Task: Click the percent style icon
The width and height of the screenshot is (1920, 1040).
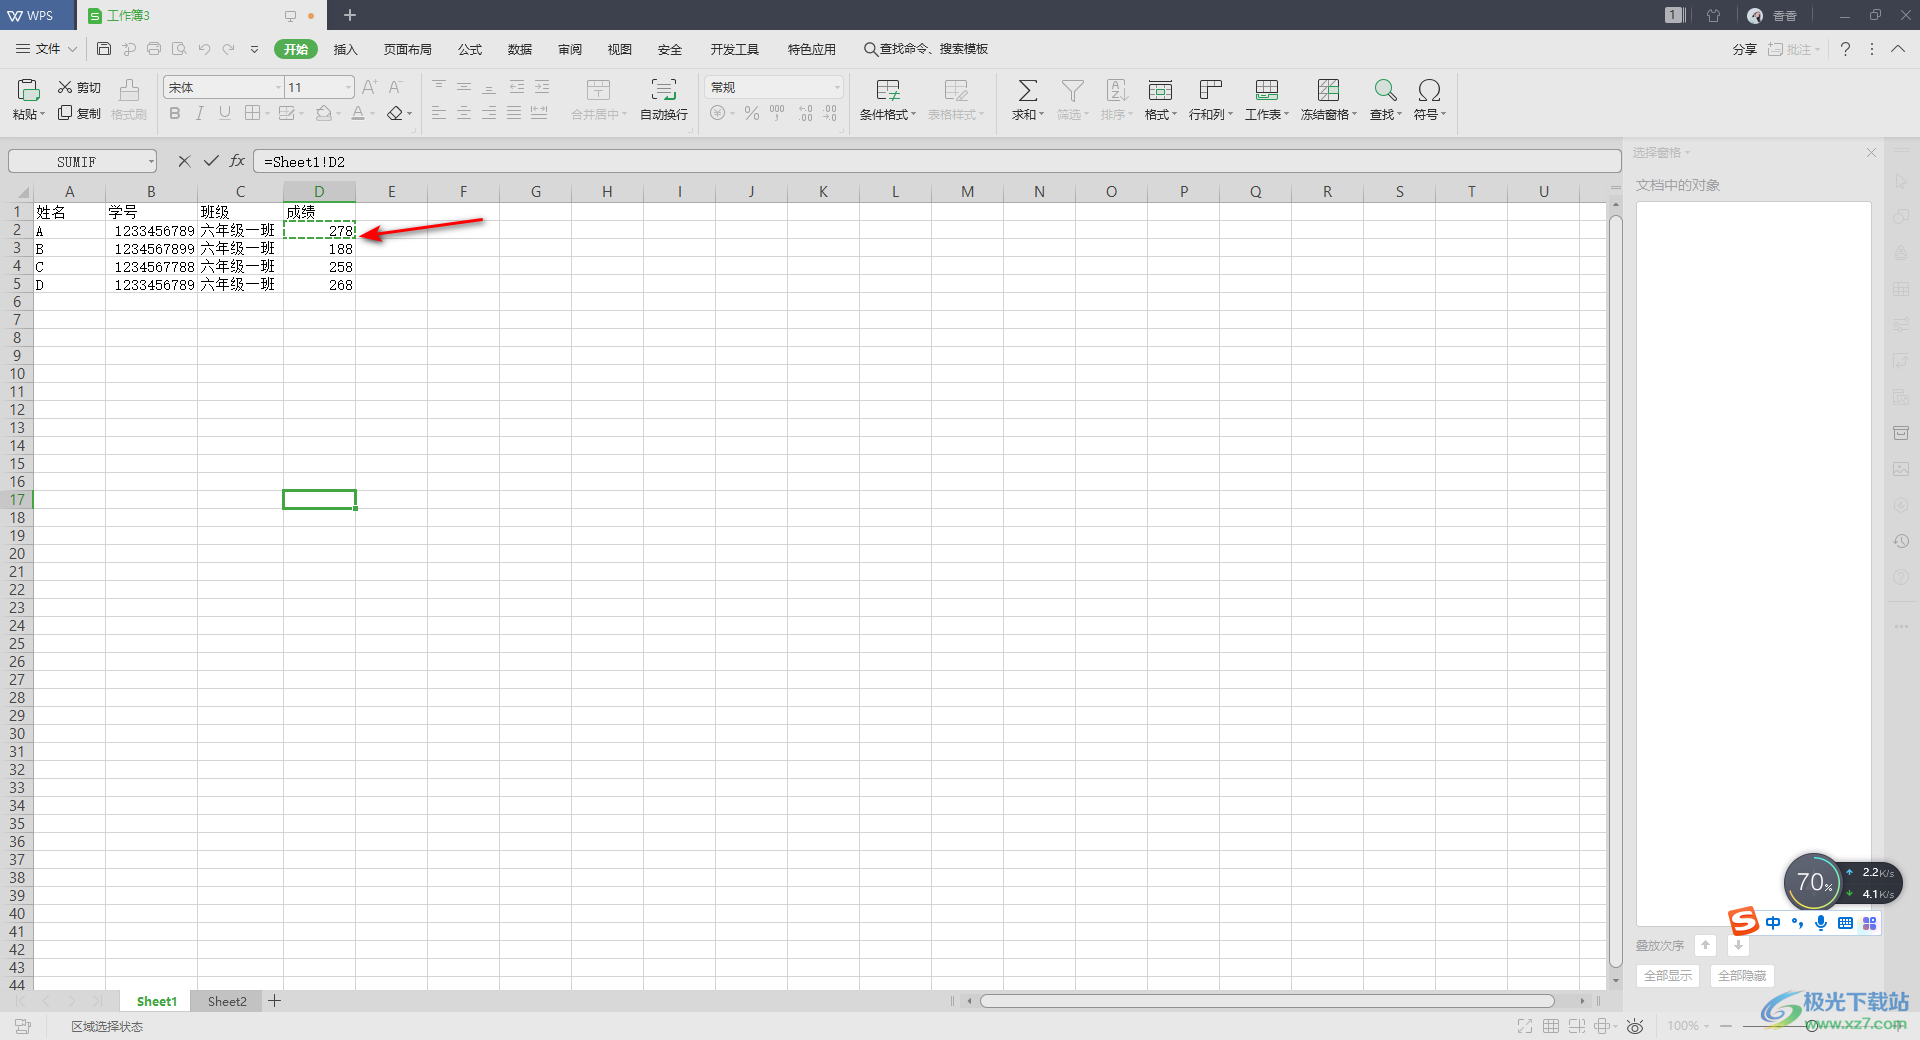Action: (x=752, y=114)
